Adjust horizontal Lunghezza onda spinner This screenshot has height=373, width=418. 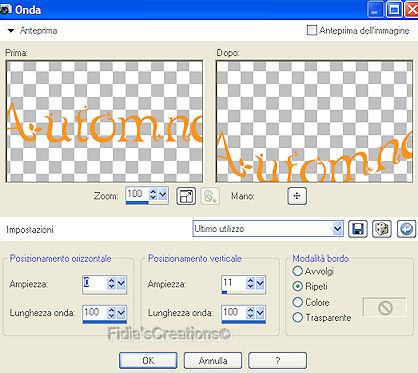[x=111, y=312]
